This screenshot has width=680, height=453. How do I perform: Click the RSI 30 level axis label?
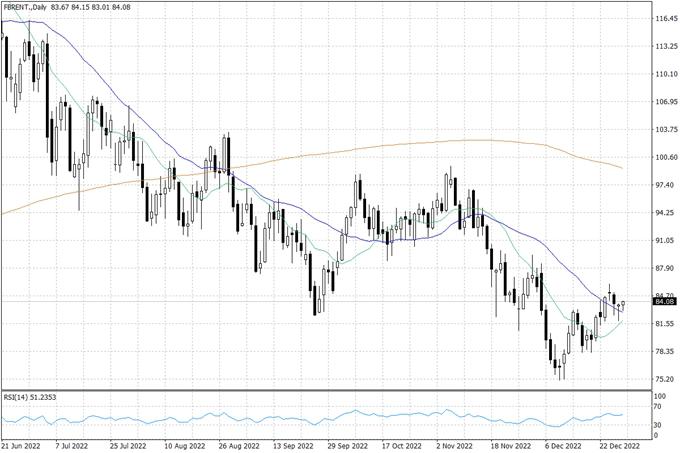tap(659, 427)
